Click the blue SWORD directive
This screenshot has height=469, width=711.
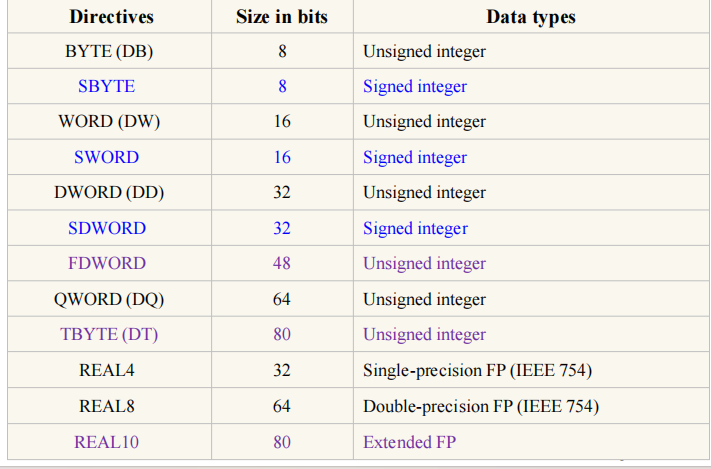pos(106,157)
